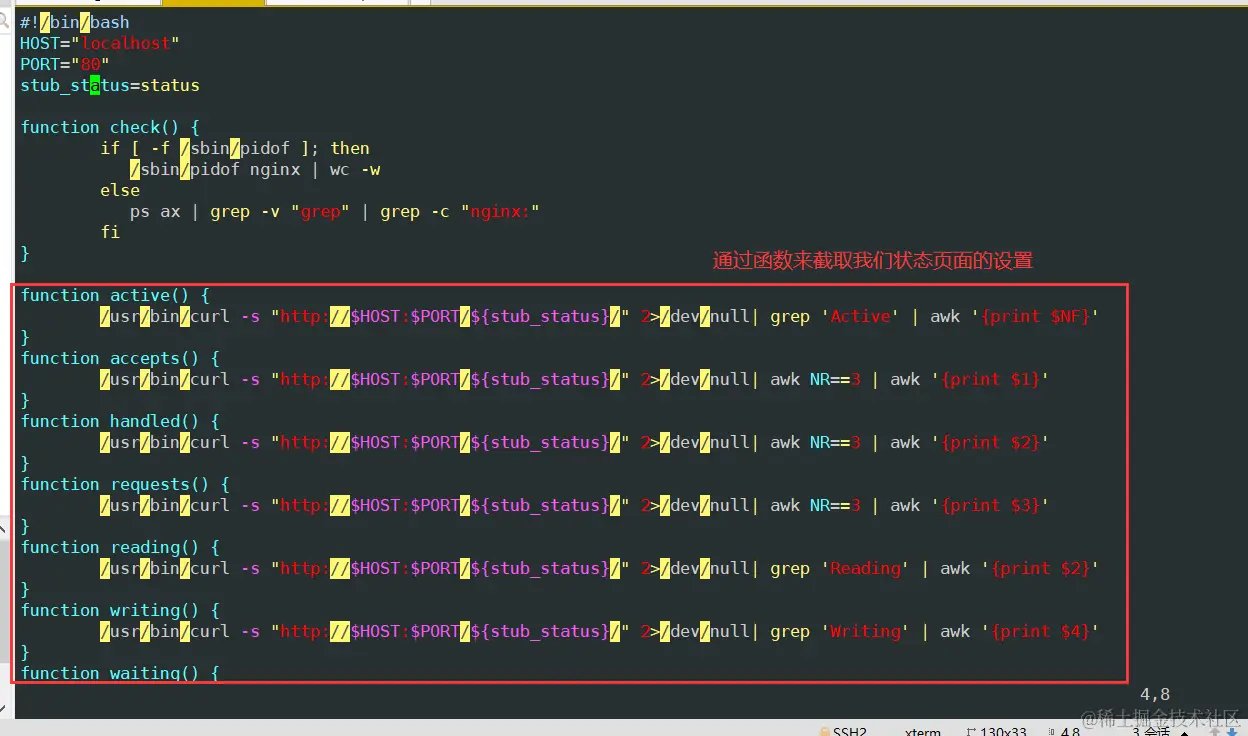This screenshot has width=1248, height=736.
Task: Click the 'if [ -f /sbin/pidof ]; then' line
Action: [x=235, y=148]
